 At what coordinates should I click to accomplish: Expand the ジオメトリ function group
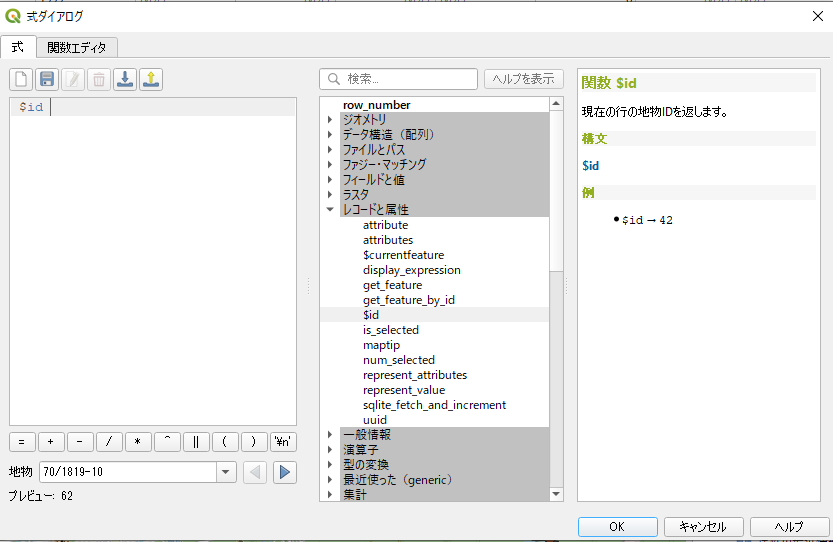click(330, 120)
